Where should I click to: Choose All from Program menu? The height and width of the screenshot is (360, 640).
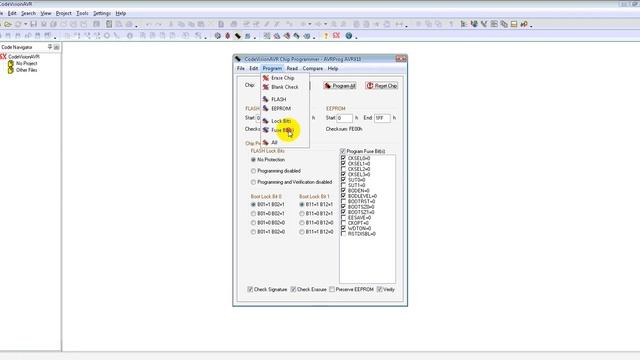click(285, 142)
